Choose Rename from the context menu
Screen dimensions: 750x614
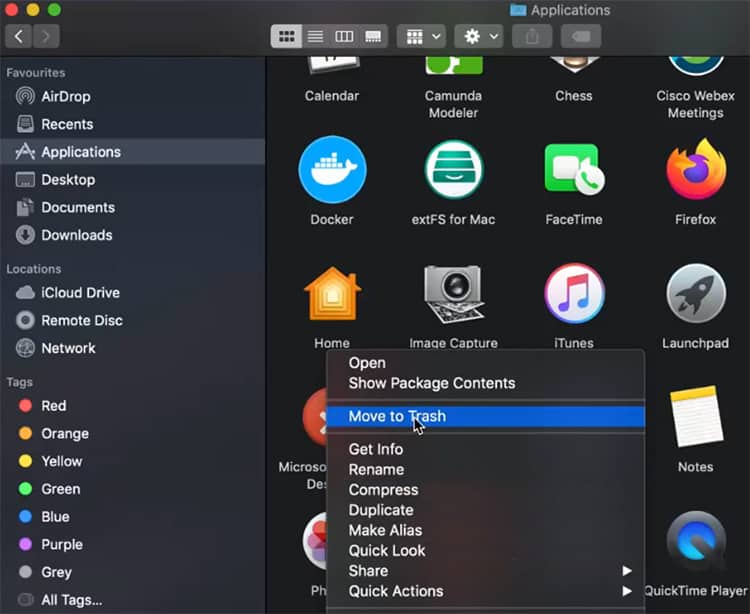[x=485, y=470]
